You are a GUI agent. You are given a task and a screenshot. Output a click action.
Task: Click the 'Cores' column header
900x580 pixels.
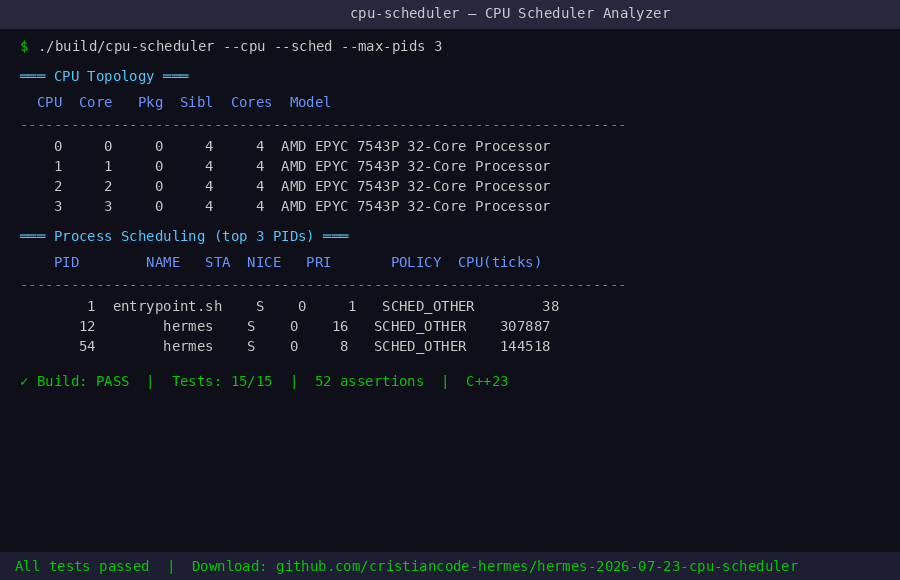pyautogui.click(x=251, y=102)
